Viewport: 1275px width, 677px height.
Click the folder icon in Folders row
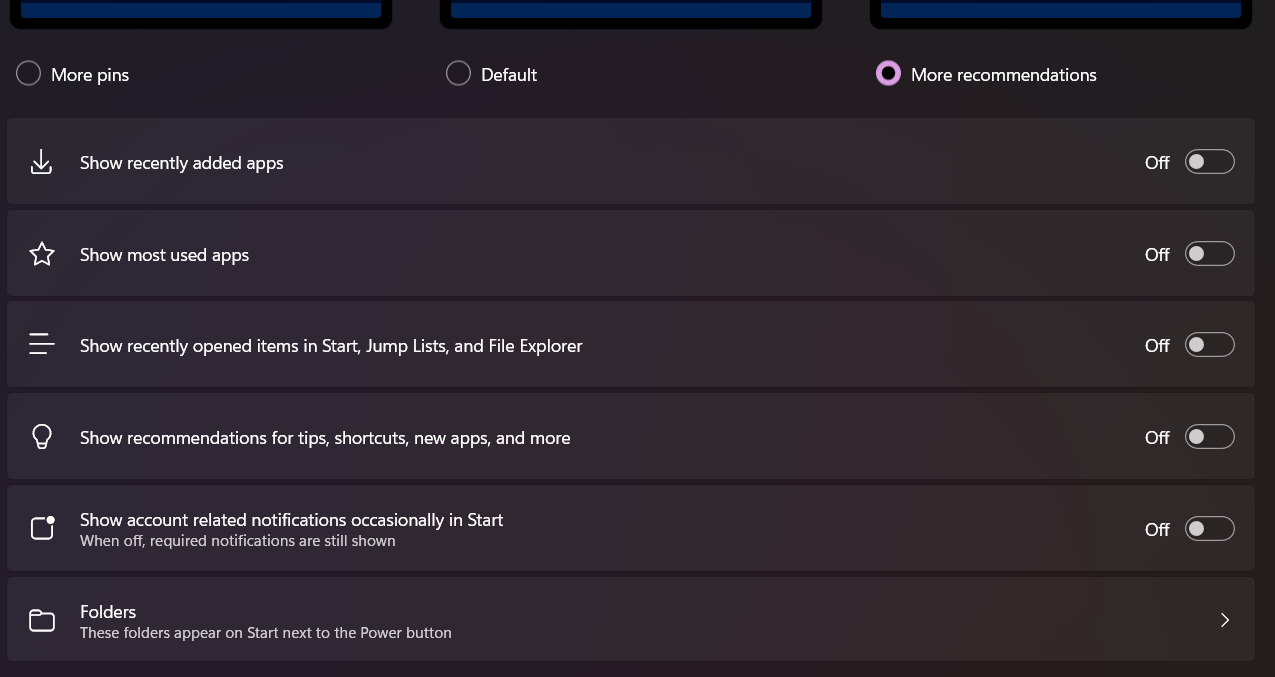[x=41, y=620]
